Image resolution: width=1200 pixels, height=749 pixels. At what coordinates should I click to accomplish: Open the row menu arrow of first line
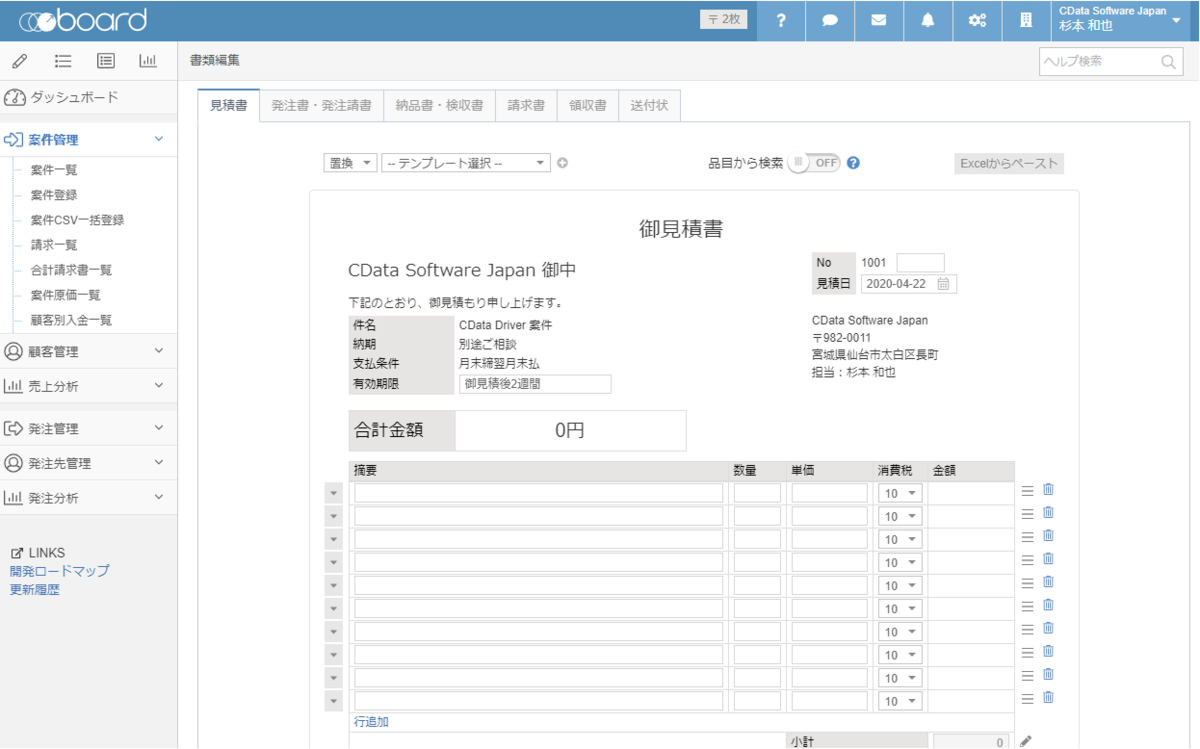pos(334,493)
